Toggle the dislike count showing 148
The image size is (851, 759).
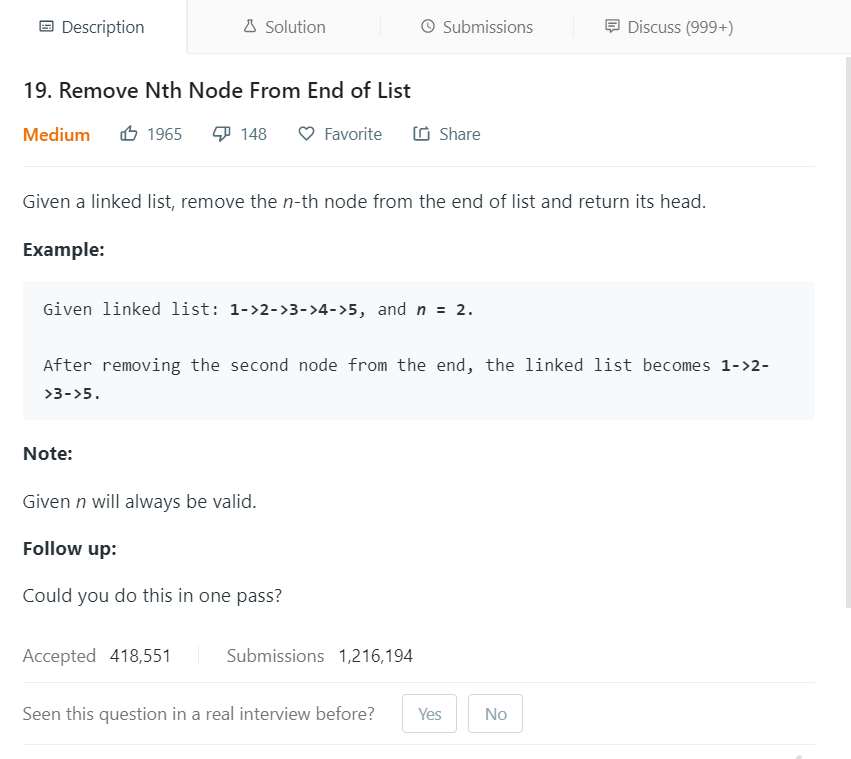pos(253,134)
